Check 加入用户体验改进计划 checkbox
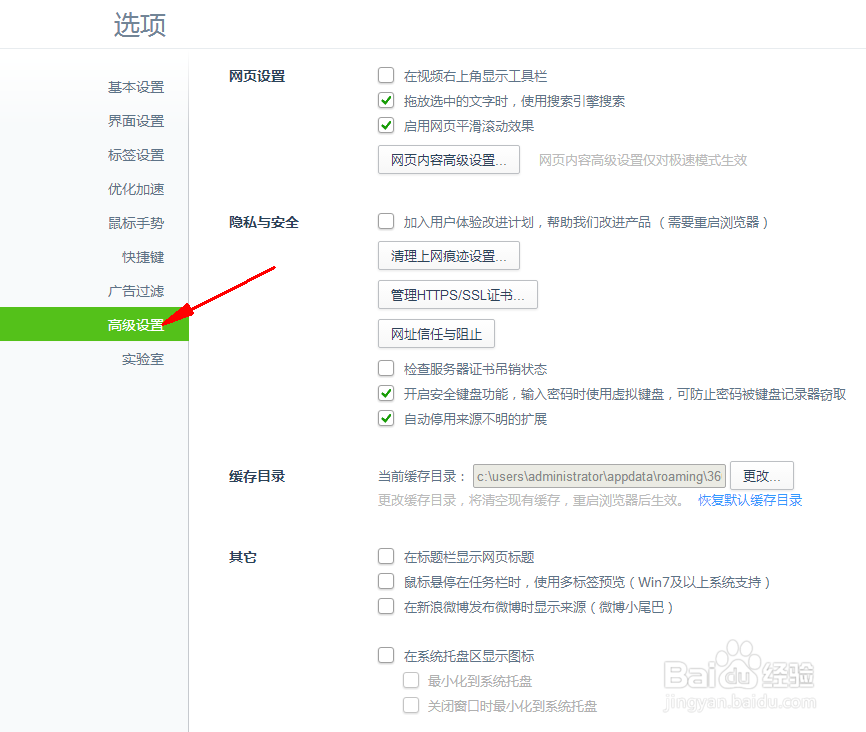The width and height of the screenshot is (866, 732). click(386, 222)
